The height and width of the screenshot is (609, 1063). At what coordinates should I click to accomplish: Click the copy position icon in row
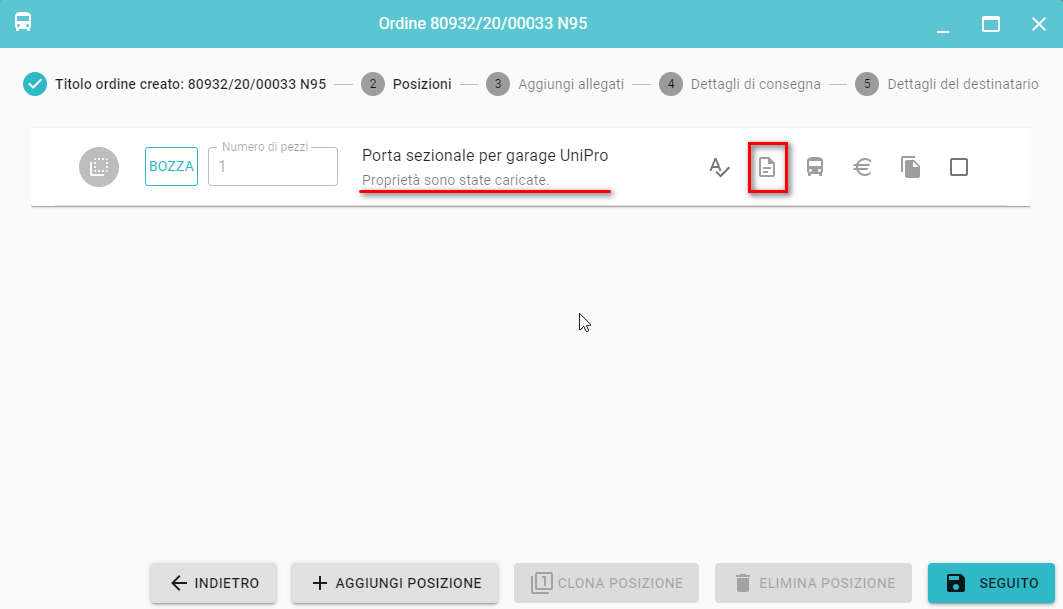pos(910,167)
